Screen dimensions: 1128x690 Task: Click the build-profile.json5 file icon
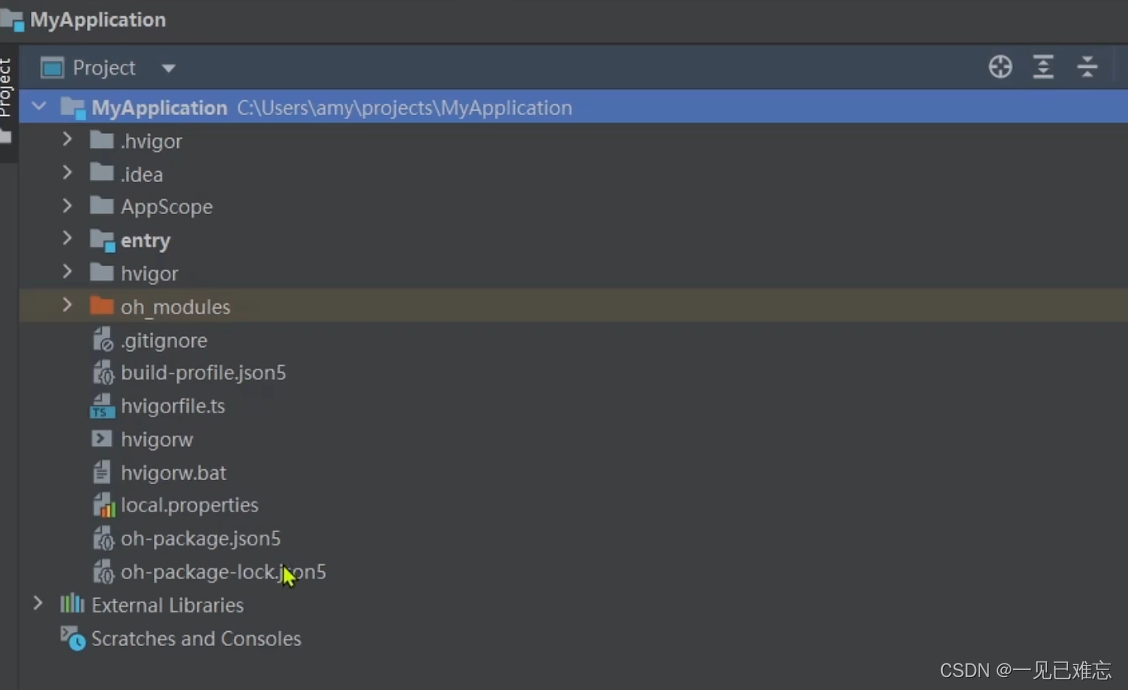[x=103, y=372]
